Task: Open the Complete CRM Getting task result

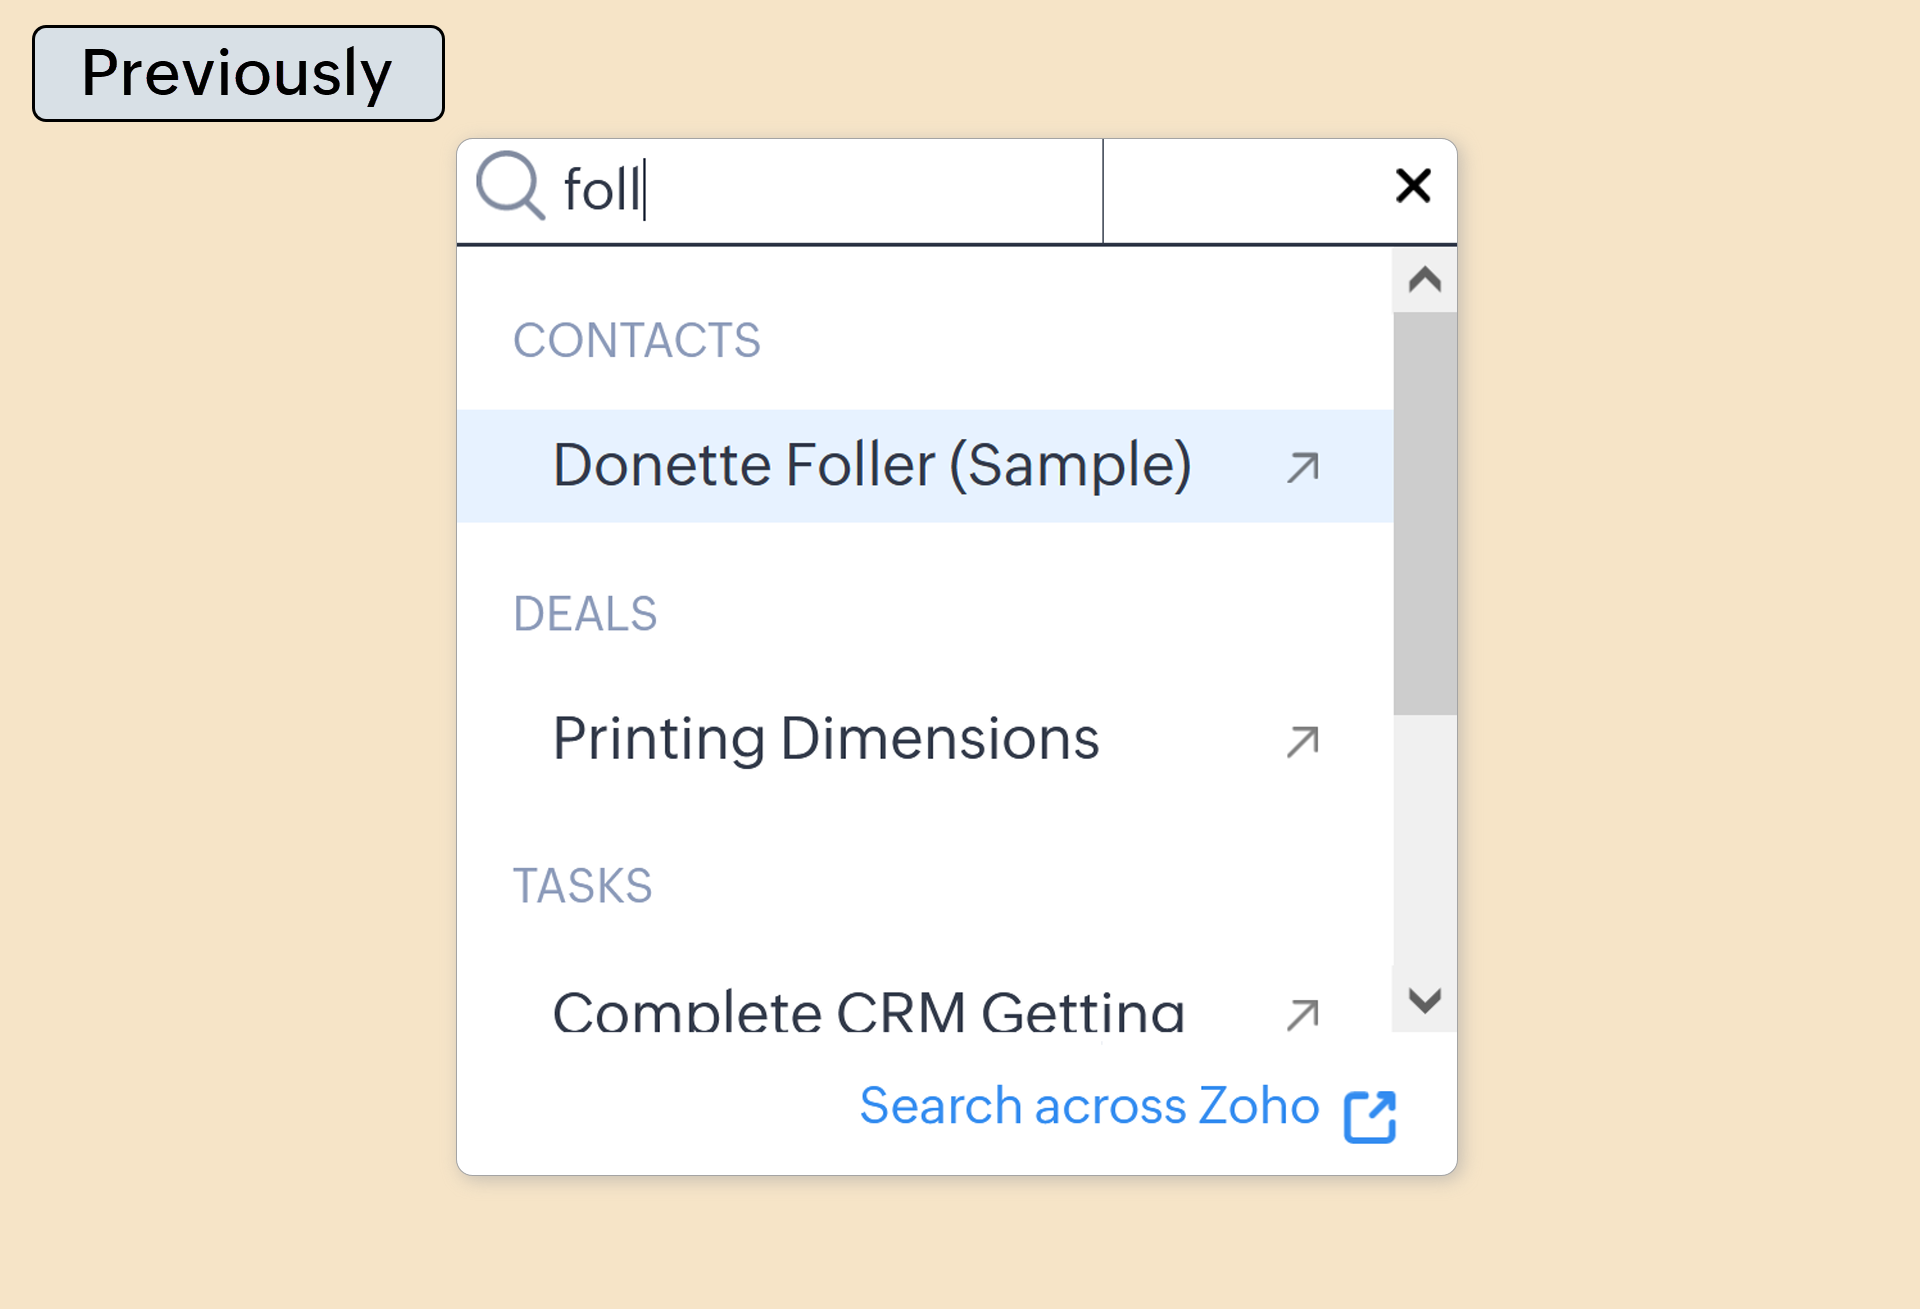Action: coord(868,1012)
